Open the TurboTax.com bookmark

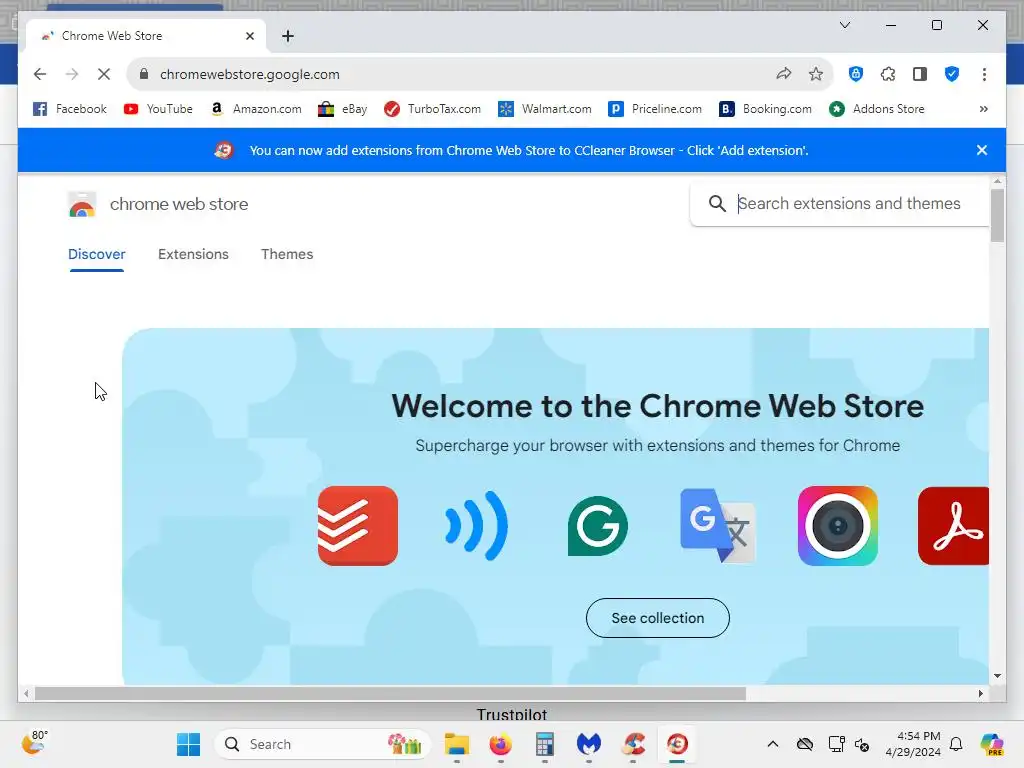click(432, 109)
